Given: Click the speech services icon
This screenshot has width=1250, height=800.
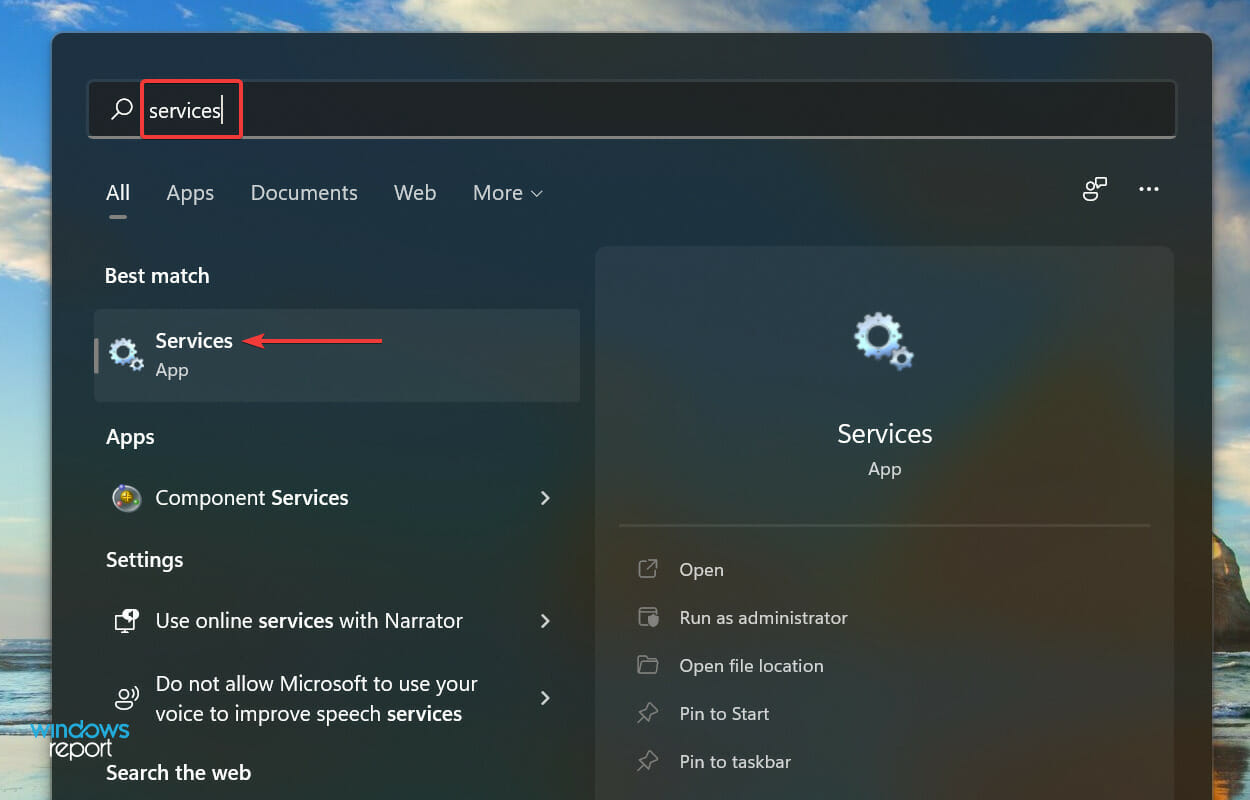Looking at the screenshot, I should pos(126,698).
